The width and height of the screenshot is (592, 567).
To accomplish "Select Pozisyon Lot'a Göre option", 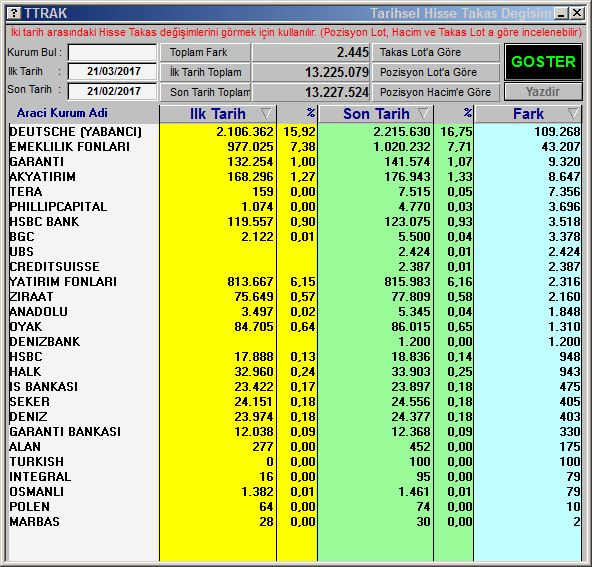I will point(436,72).
